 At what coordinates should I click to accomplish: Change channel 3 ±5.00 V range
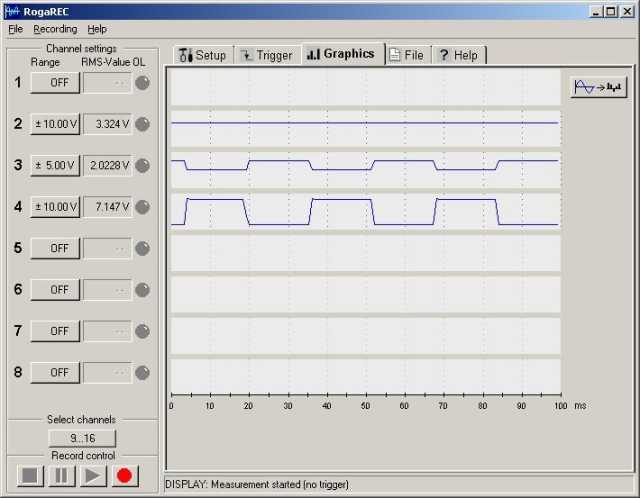click(55, 166)
